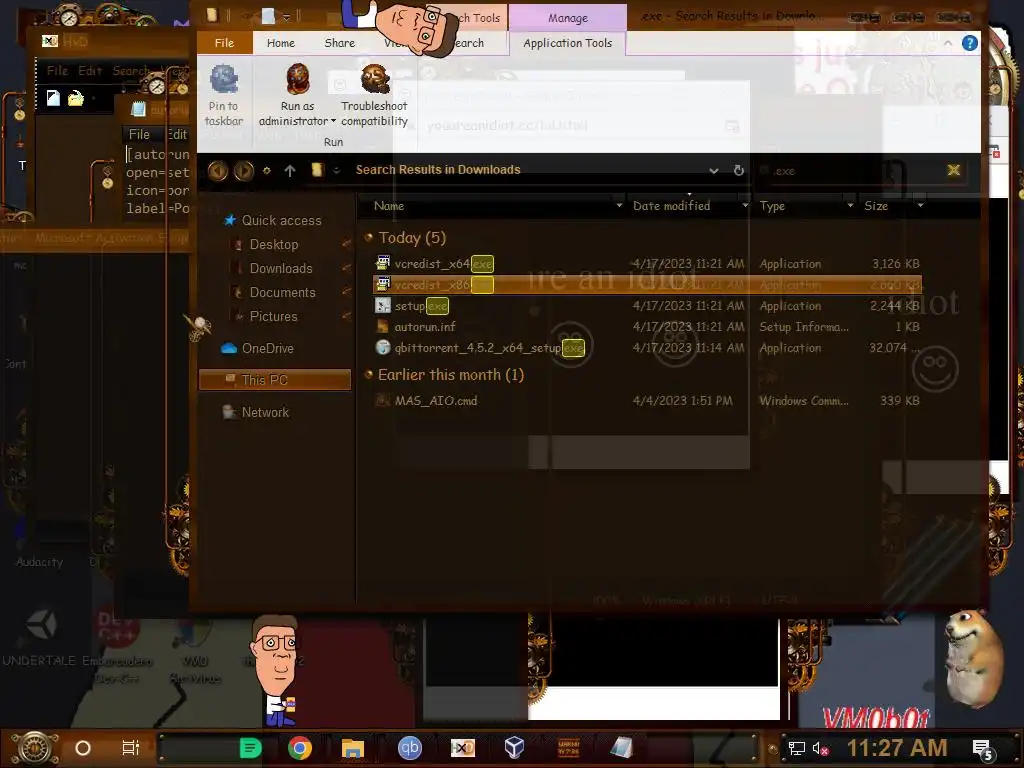Open qBittorrent from the taskbar
1024x768 pixels.
(x=410, y=748)
